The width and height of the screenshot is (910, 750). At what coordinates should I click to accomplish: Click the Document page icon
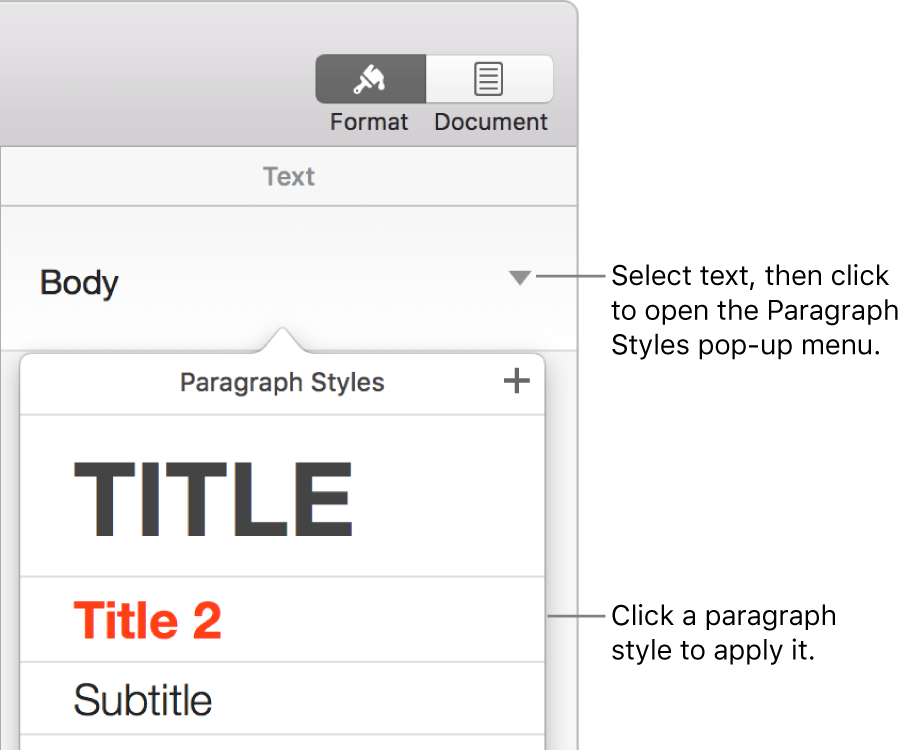(489, 79)
